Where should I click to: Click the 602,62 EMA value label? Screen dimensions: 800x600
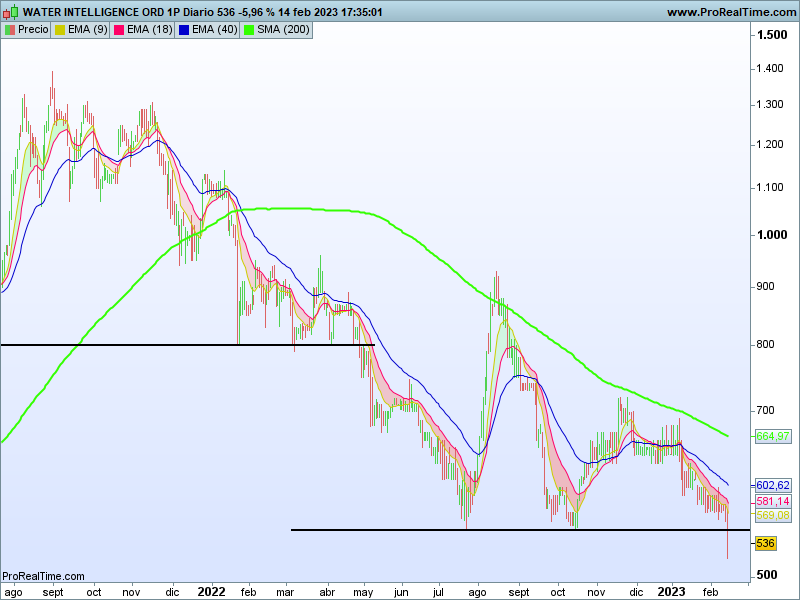click(x=772, y=485)
